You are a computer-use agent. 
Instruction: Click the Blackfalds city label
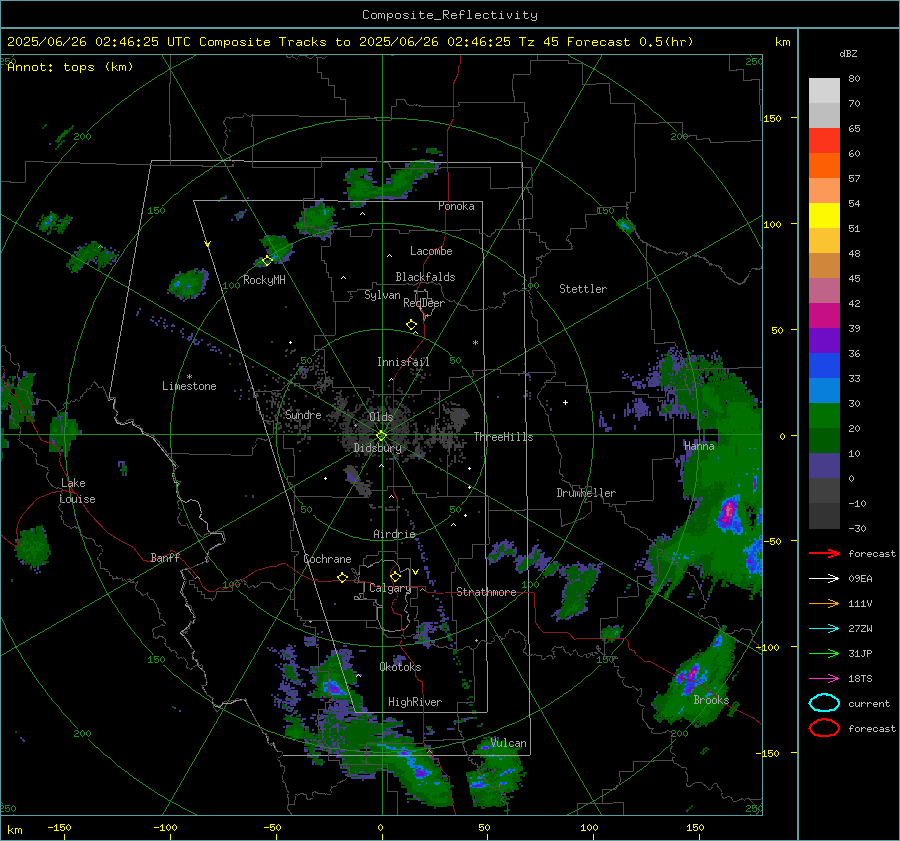425,277
